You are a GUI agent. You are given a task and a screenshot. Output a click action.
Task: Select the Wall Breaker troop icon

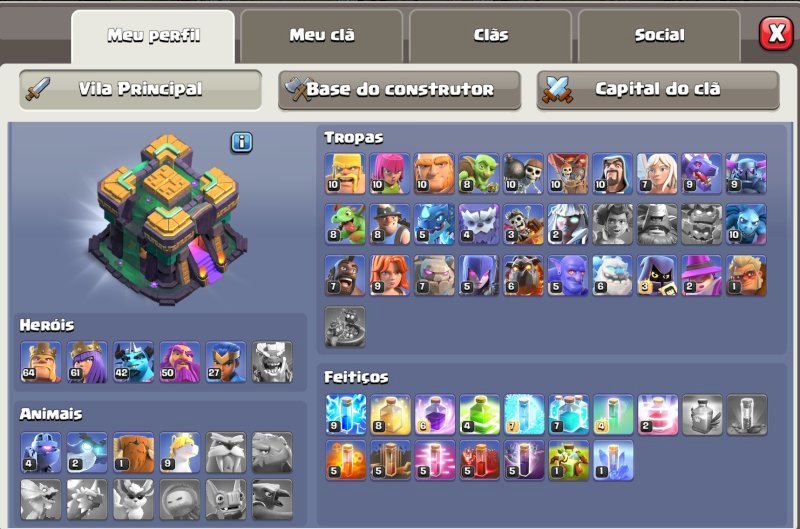523,173
